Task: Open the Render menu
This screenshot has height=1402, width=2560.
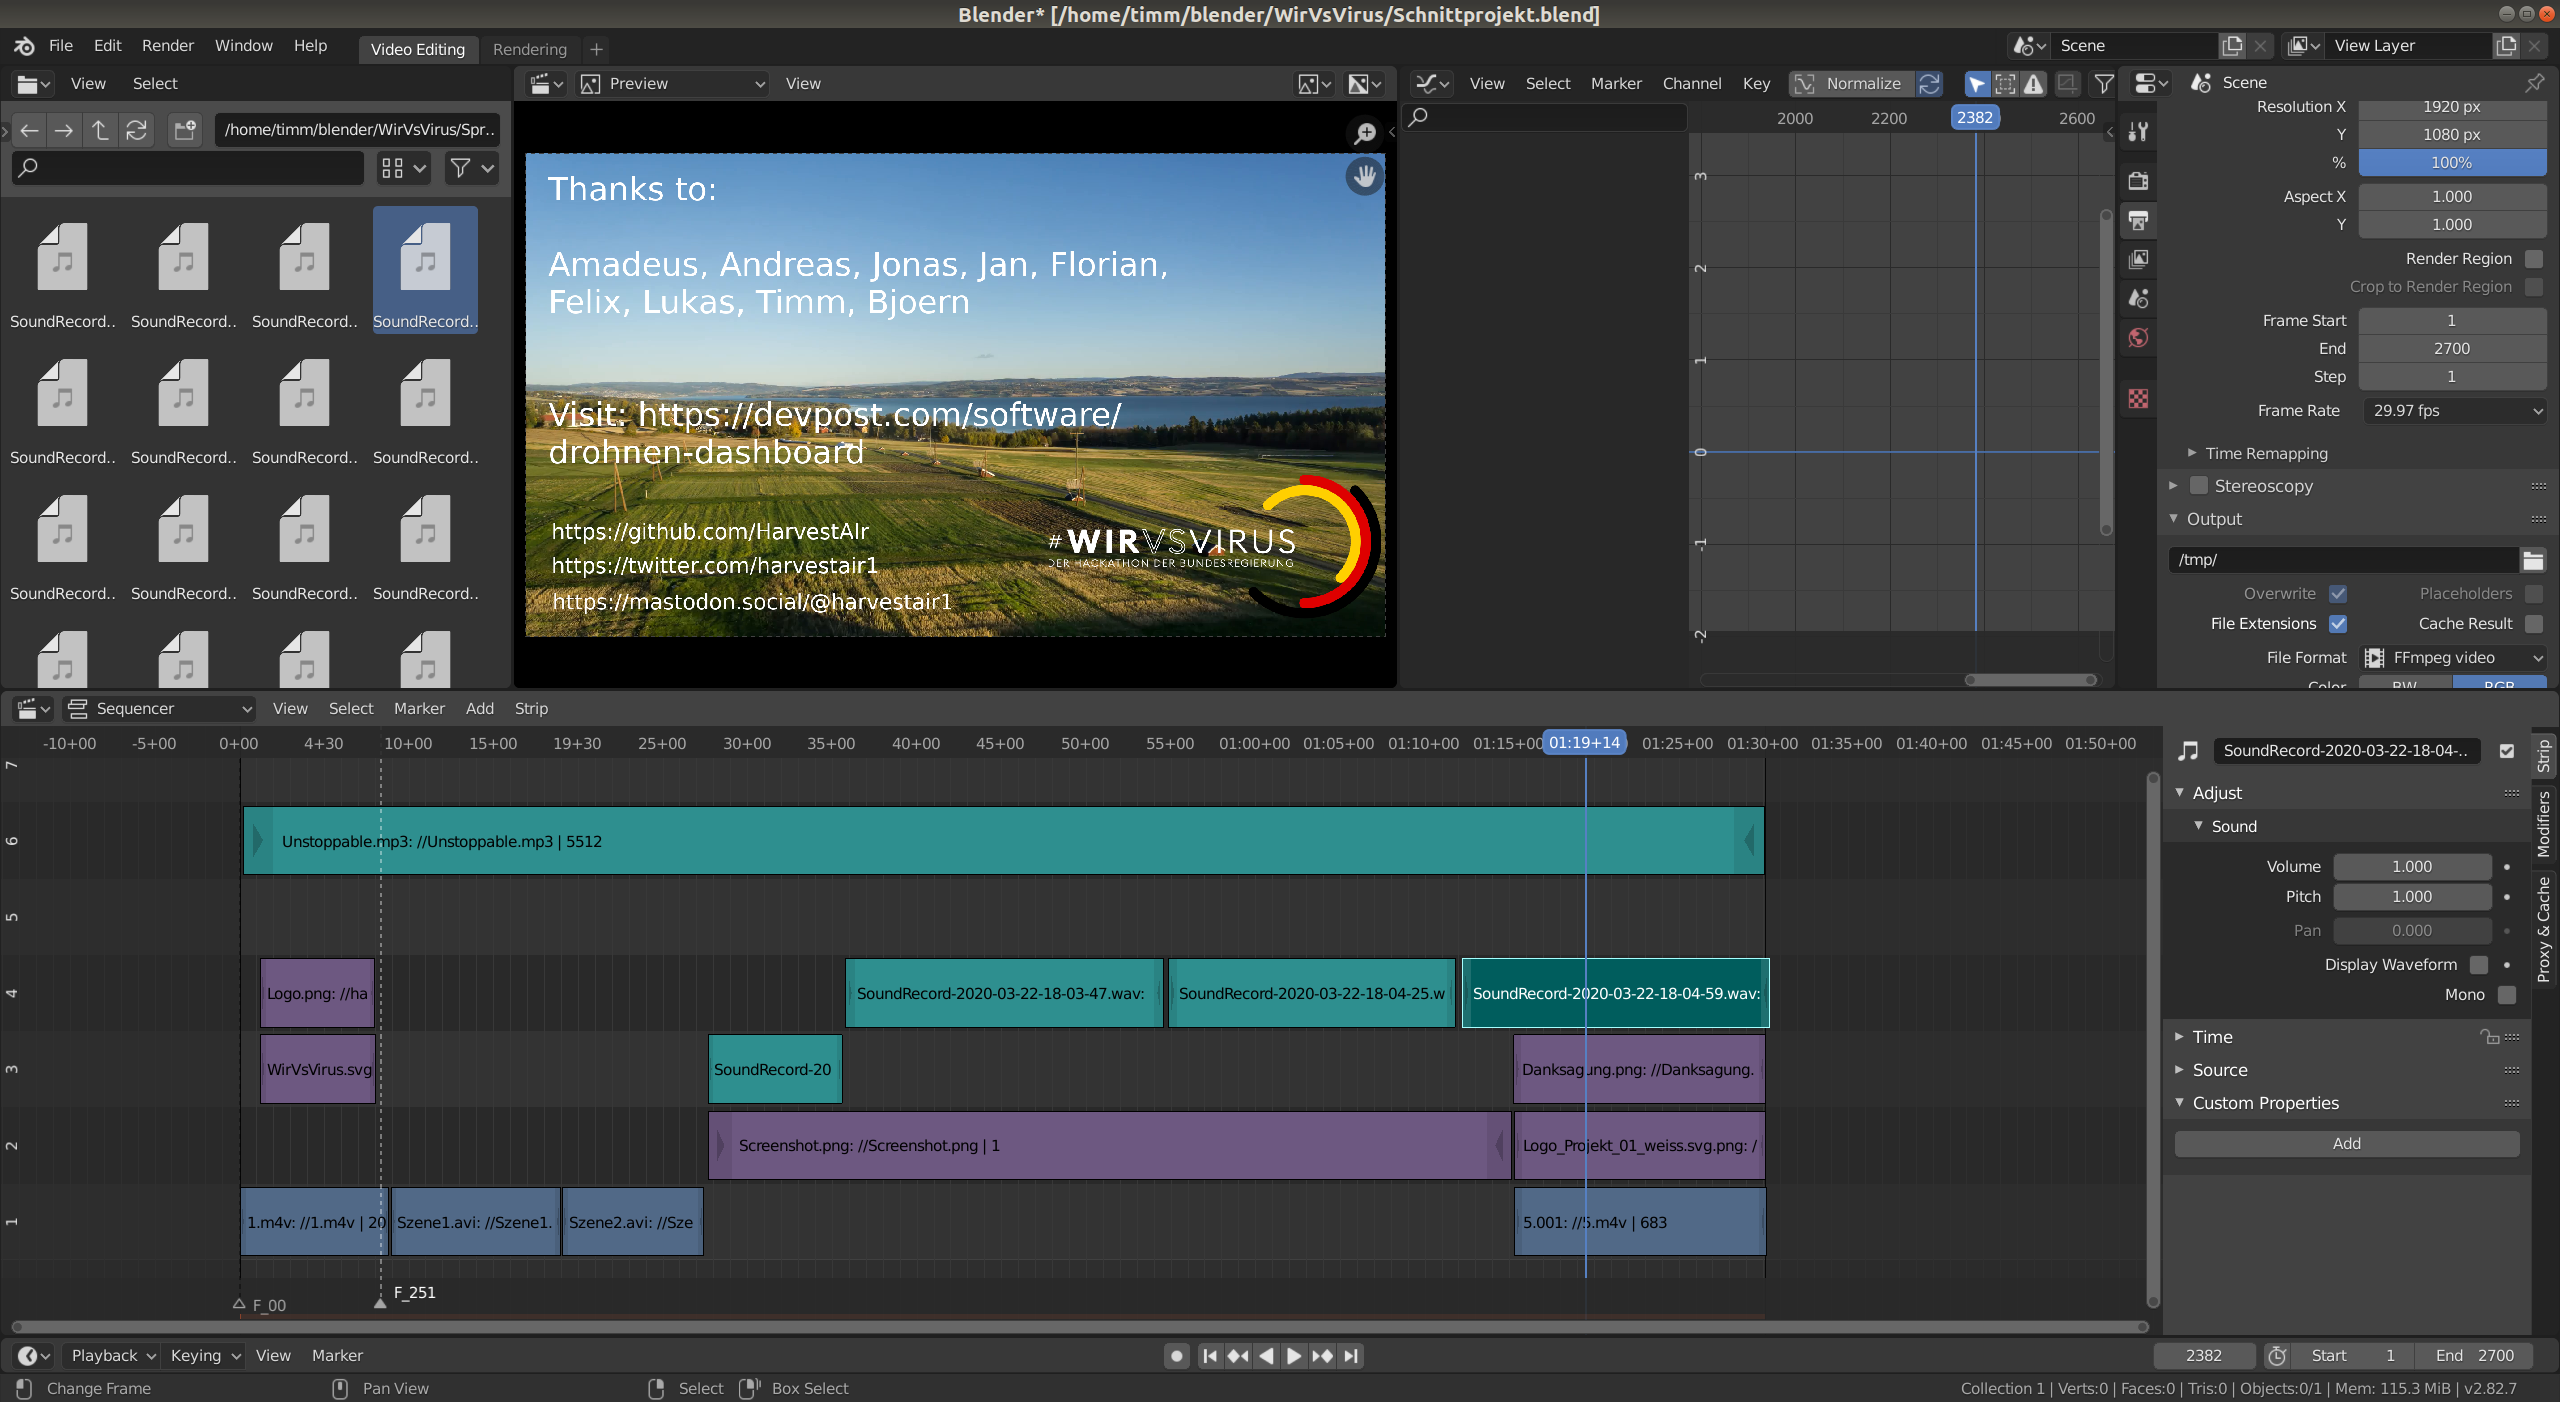Action: [x=167, y=46]
